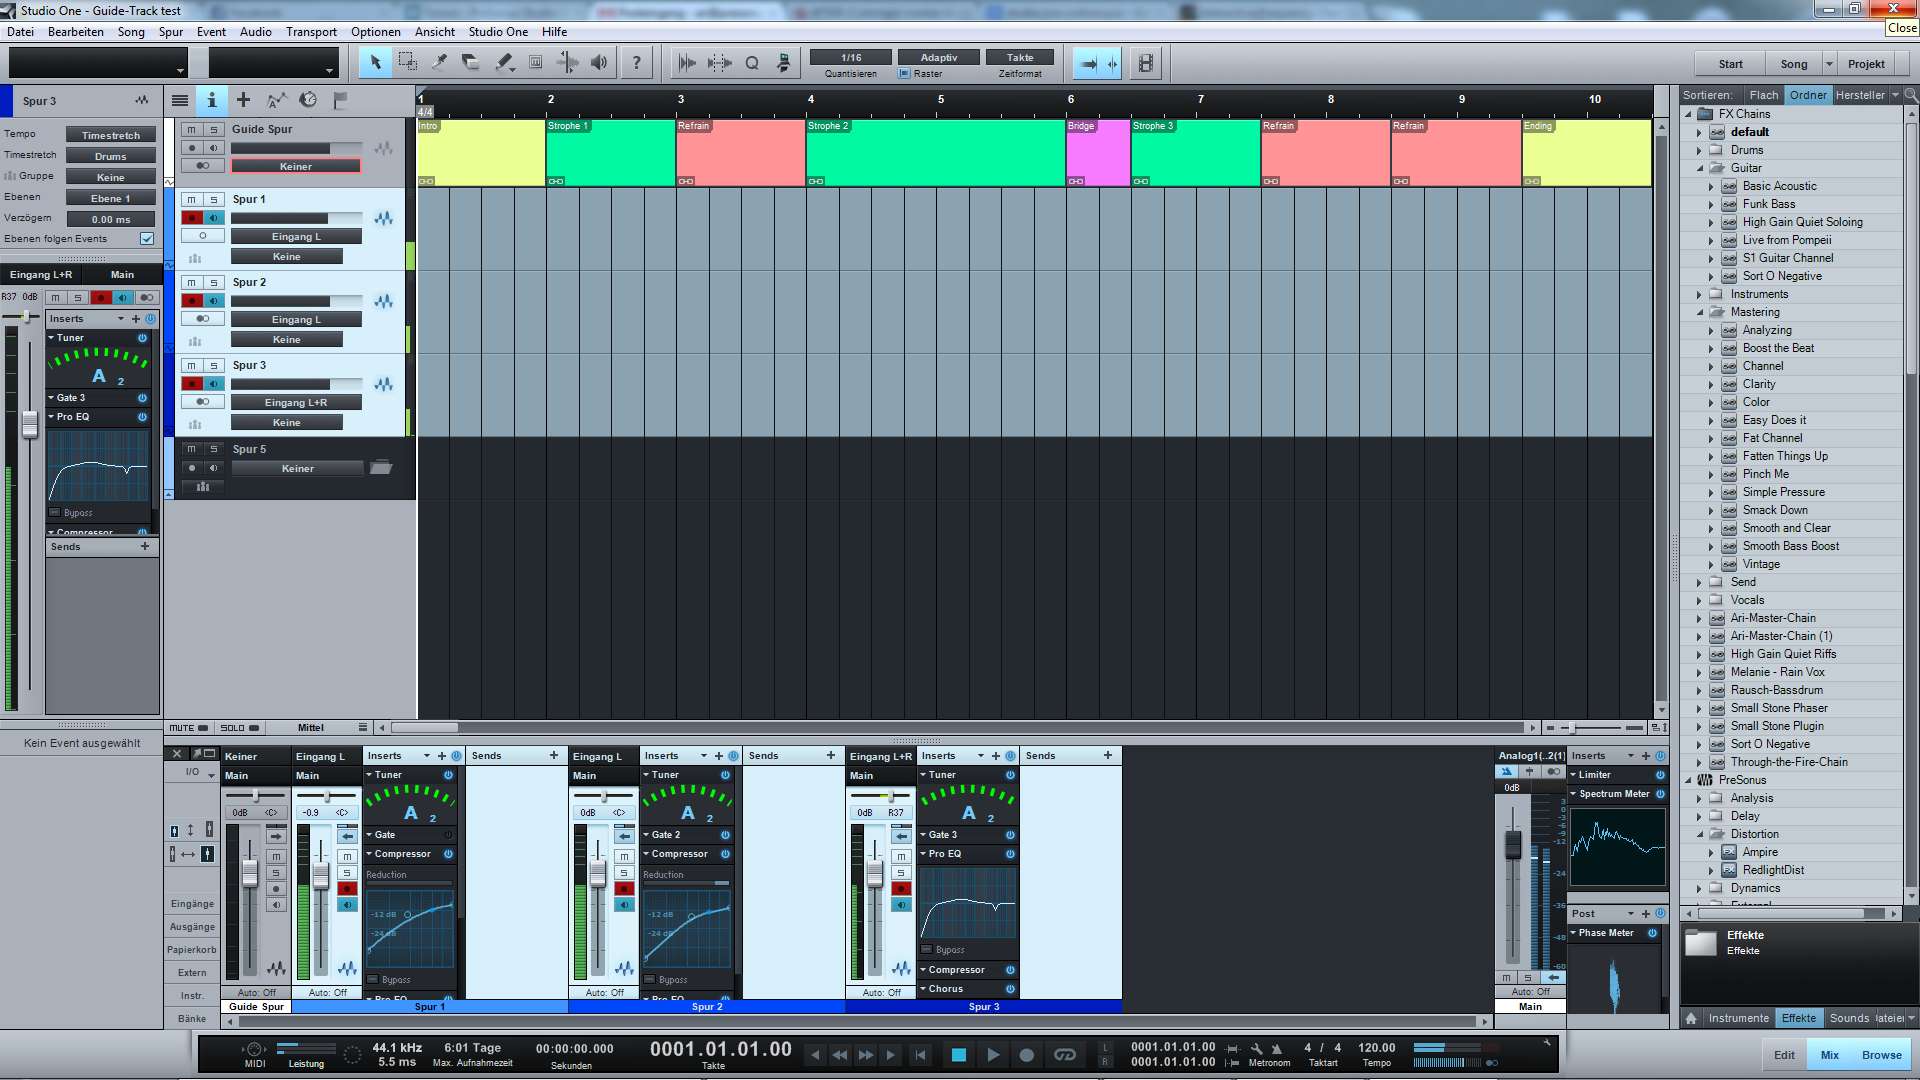Open the tempo track clock icon
Viewport: 1920px width, 1080px height.
coord(308,100)
